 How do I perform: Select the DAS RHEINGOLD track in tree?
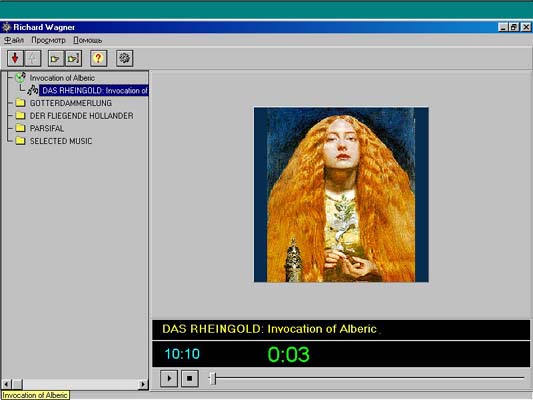click(x=95, y=90)
